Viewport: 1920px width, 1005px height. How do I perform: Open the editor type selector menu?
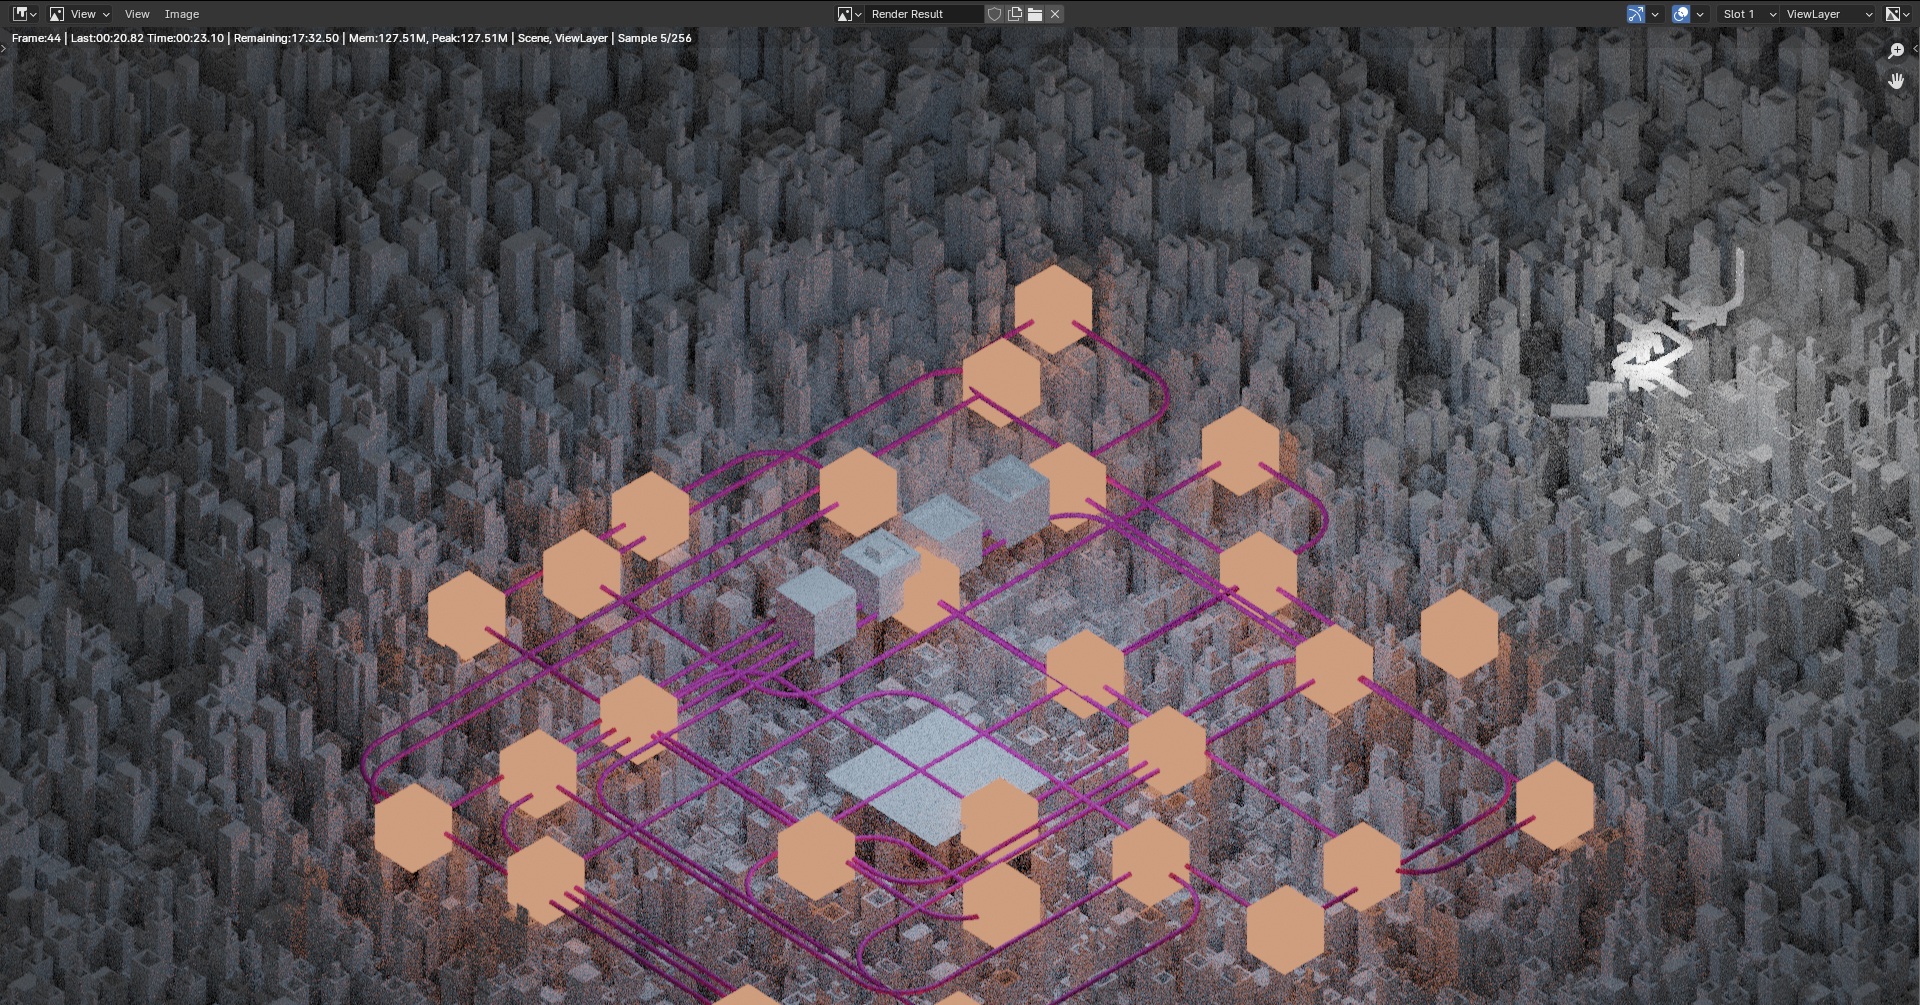(24, 14)
